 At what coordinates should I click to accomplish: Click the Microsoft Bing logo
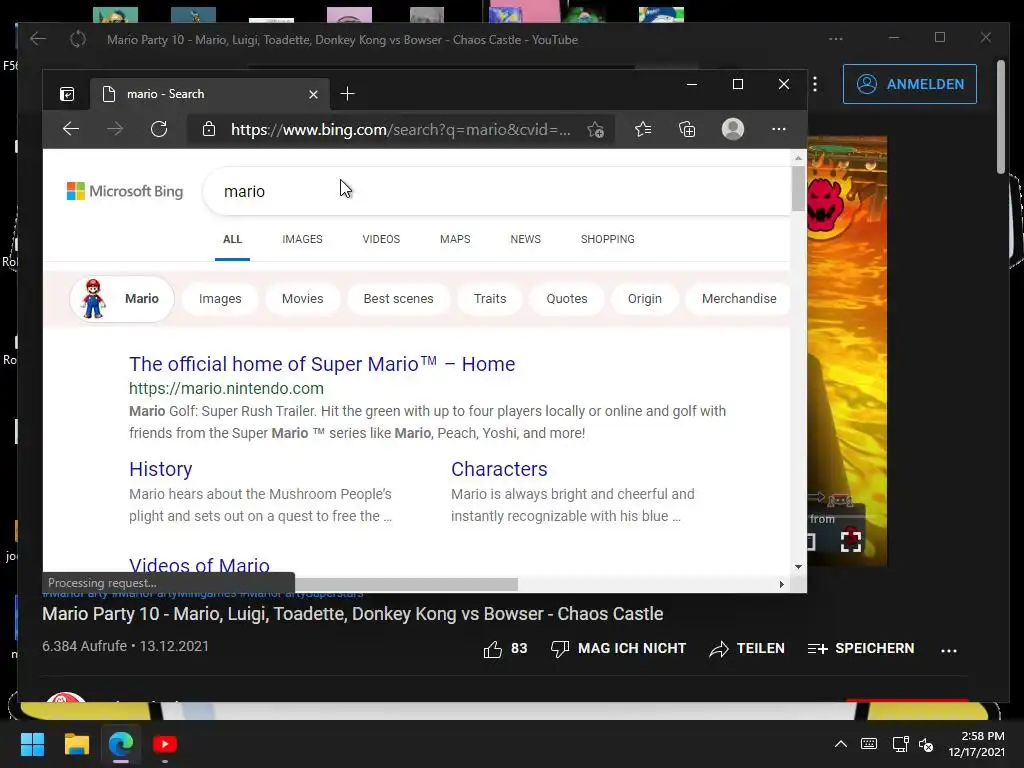(x=125, y=191)
